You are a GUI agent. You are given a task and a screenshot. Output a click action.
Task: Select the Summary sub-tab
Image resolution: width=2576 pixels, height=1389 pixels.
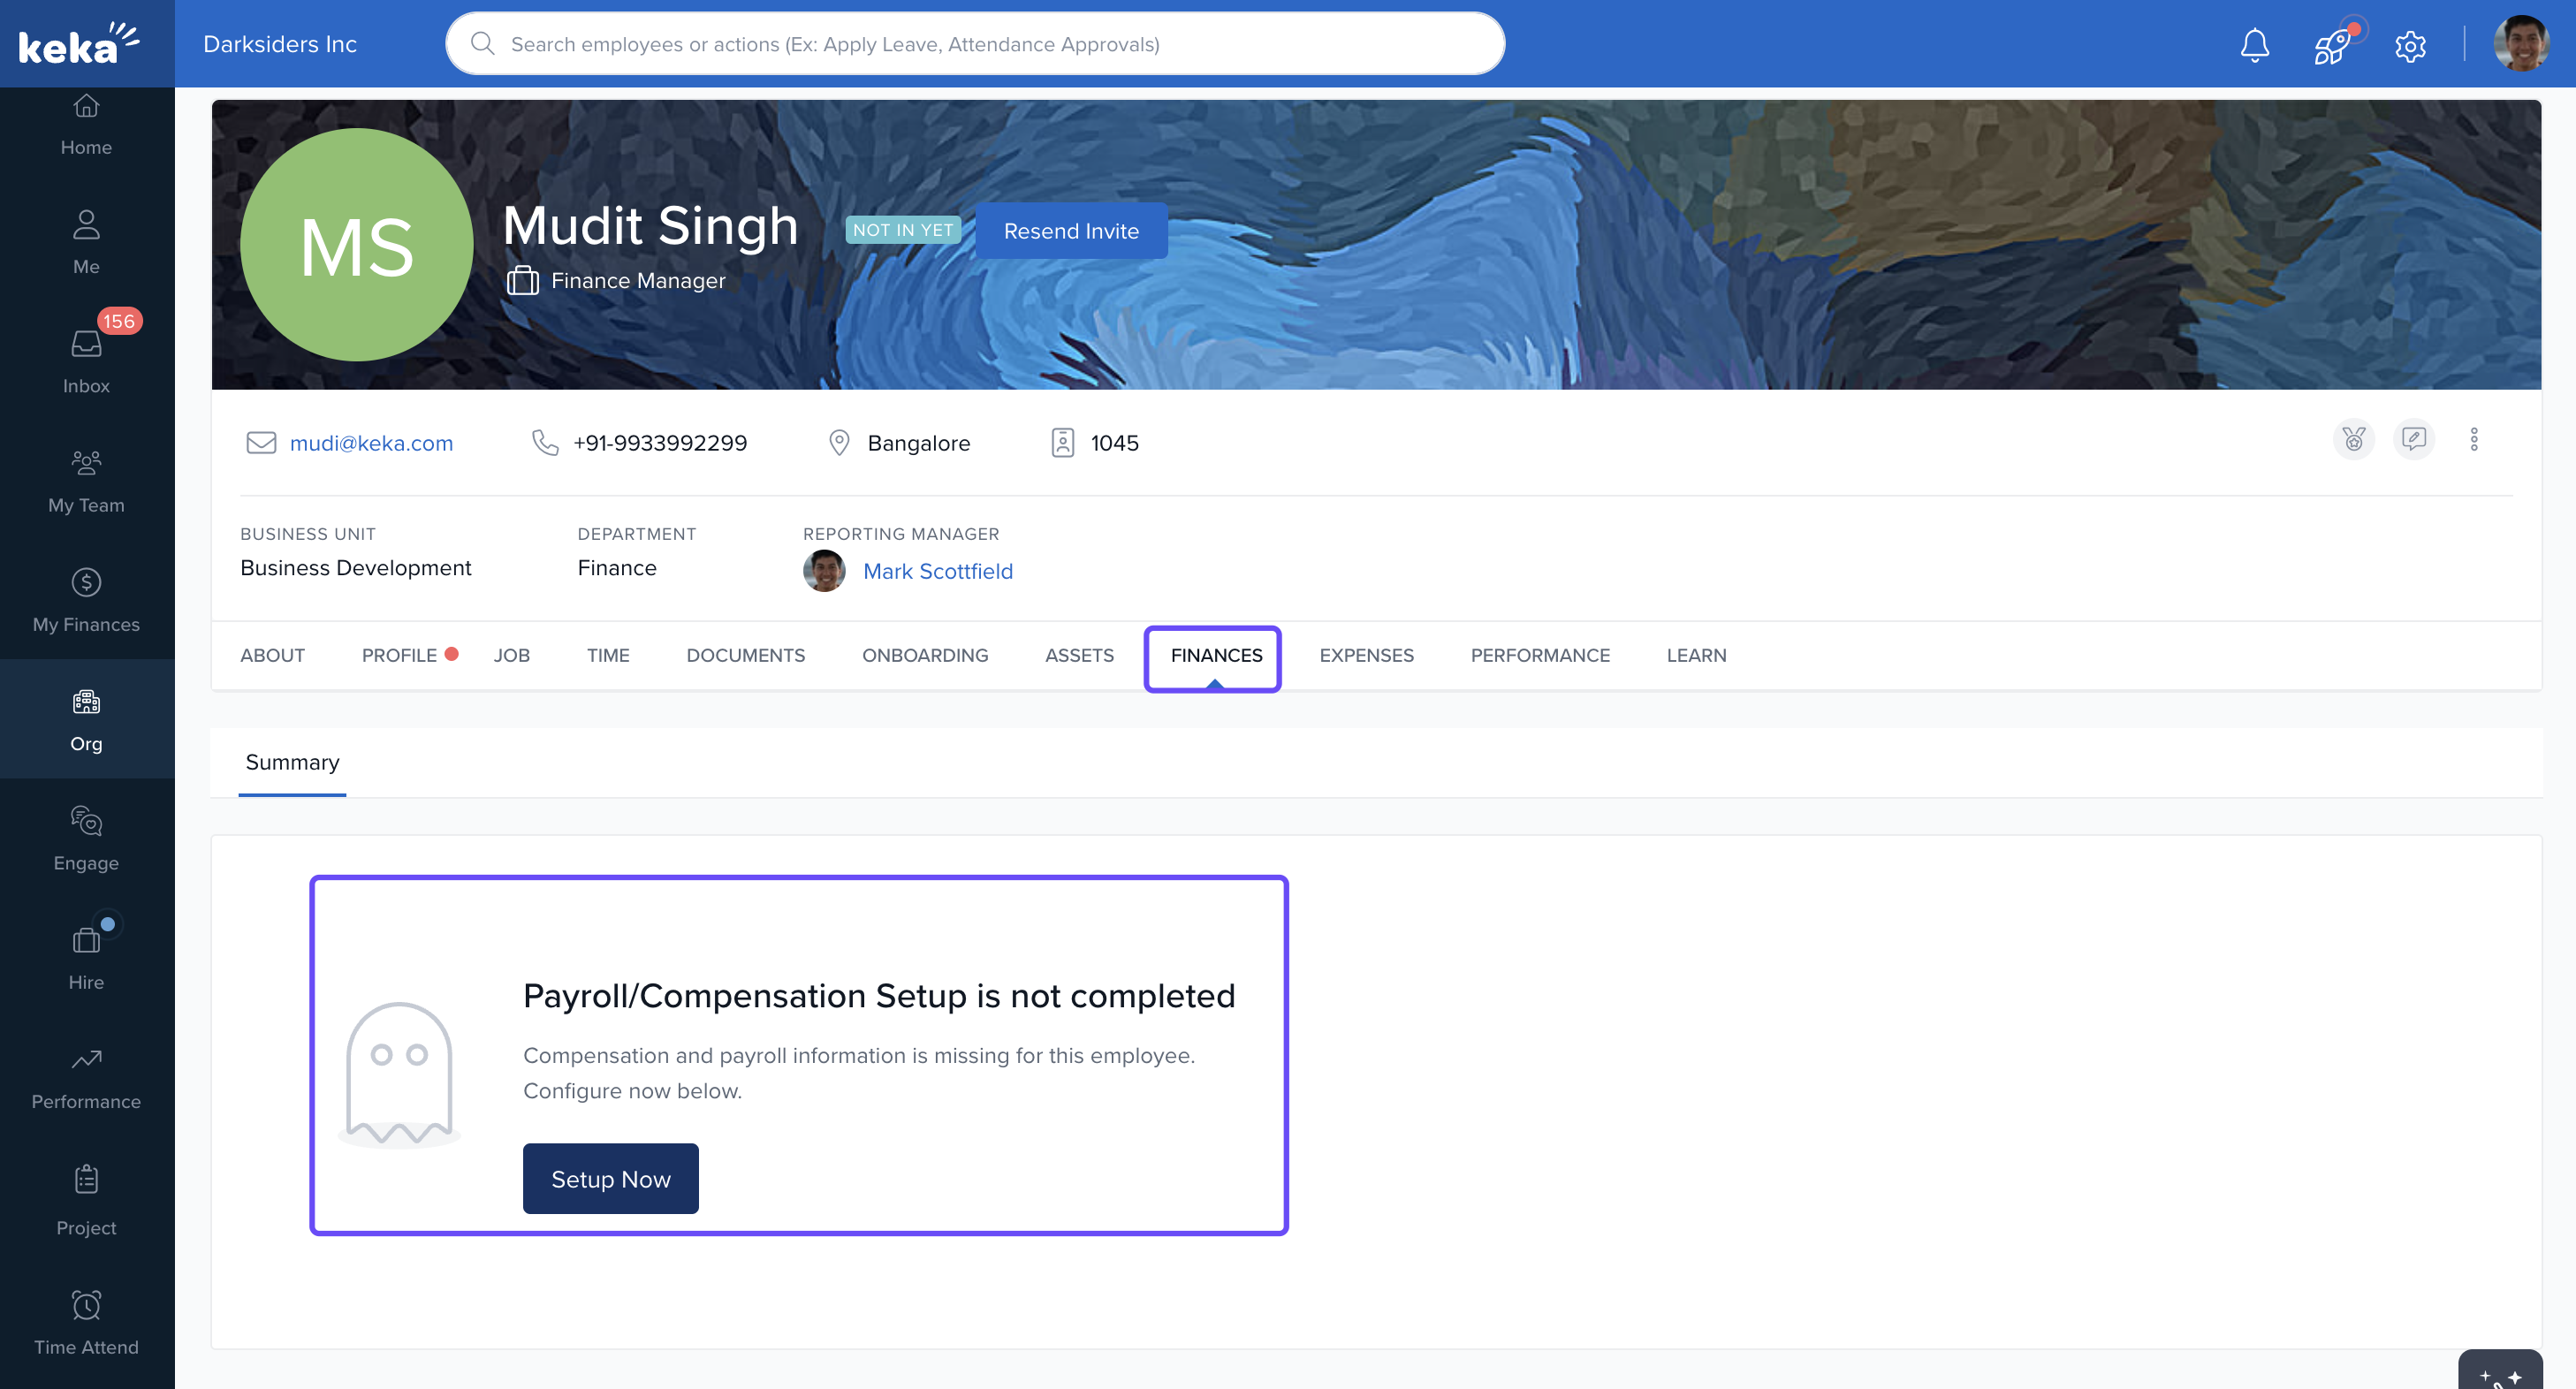pos(292,762)
